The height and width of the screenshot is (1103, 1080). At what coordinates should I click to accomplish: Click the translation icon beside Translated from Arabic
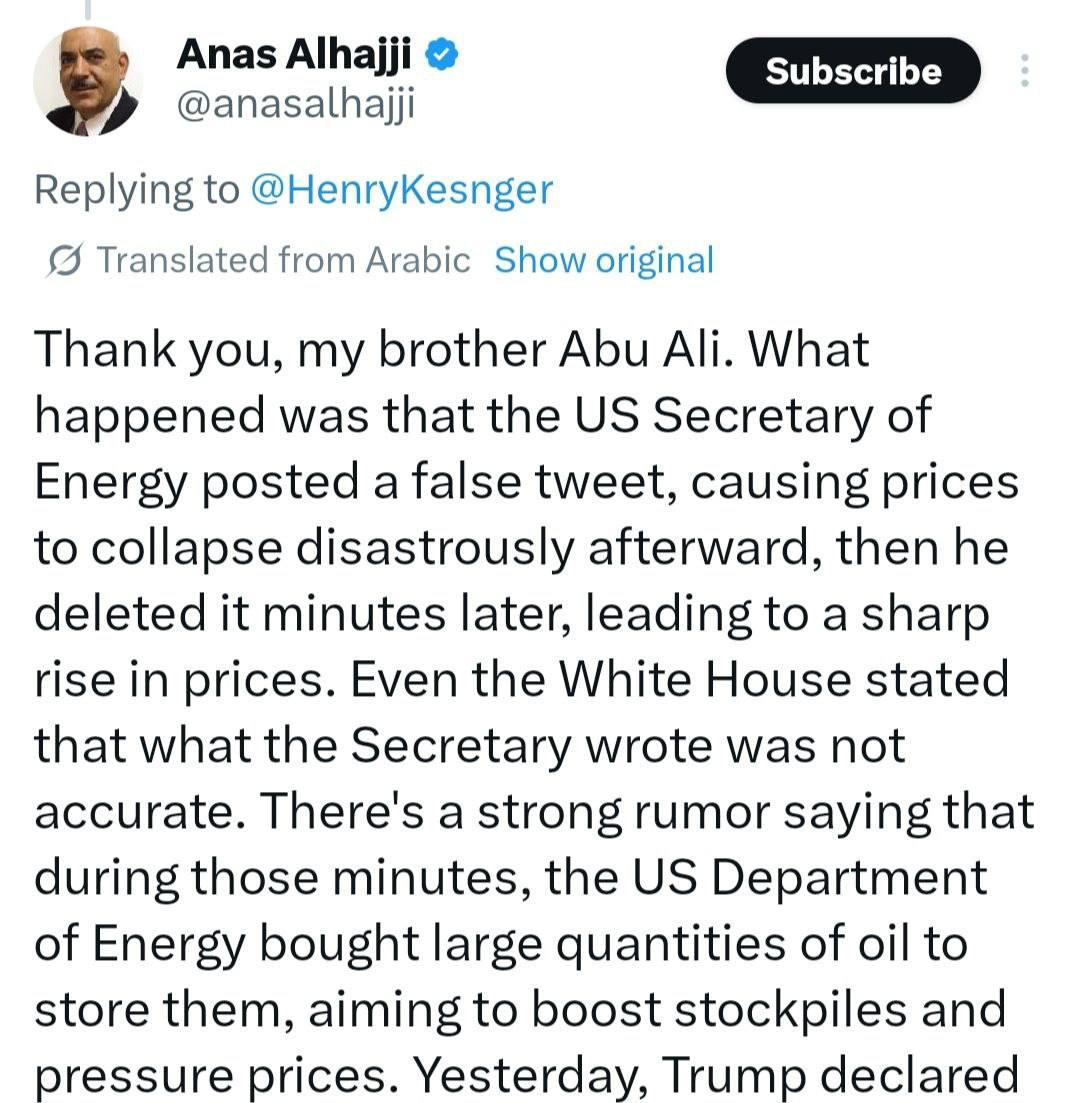tap(65, 260)
